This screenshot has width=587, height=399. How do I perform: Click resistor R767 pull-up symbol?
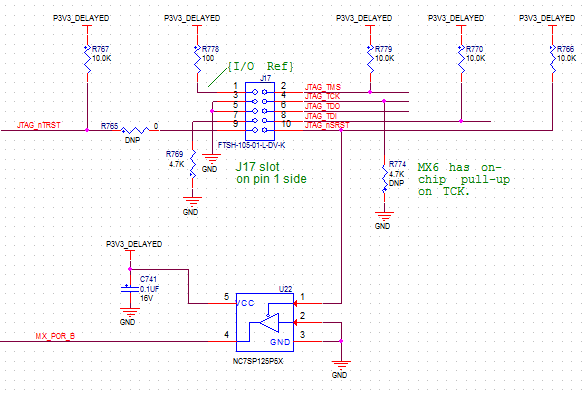tap(87, 59)
